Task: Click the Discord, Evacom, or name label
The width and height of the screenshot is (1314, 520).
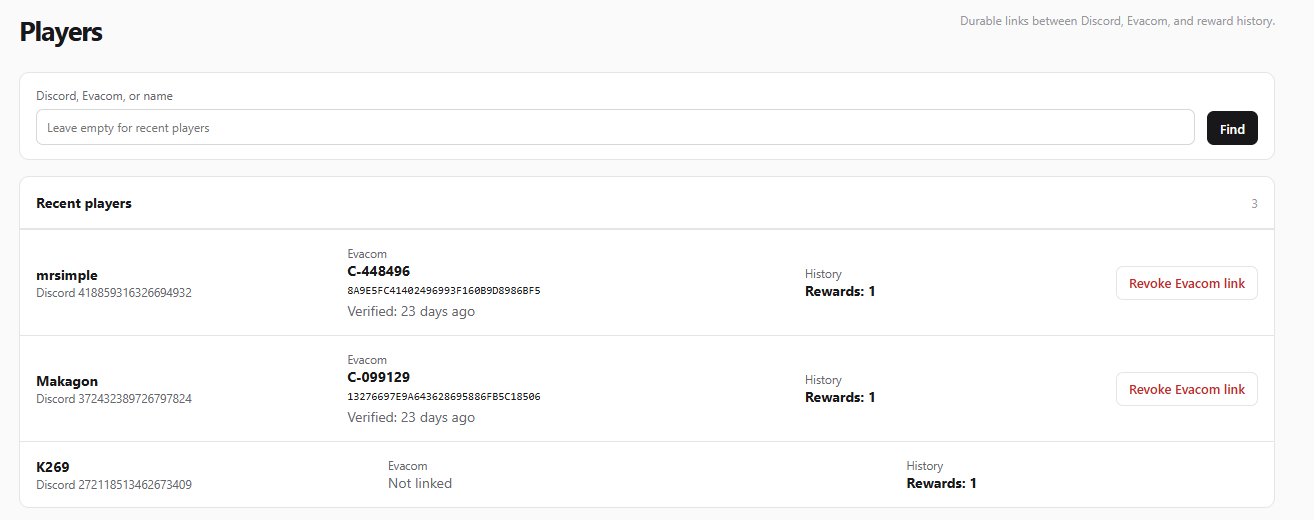Action: click(104, 96)
